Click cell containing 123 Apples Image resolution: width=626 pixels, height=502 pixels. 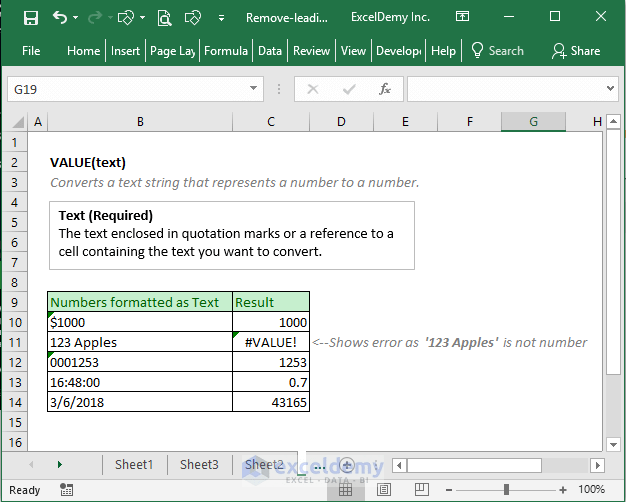point(140,342)
